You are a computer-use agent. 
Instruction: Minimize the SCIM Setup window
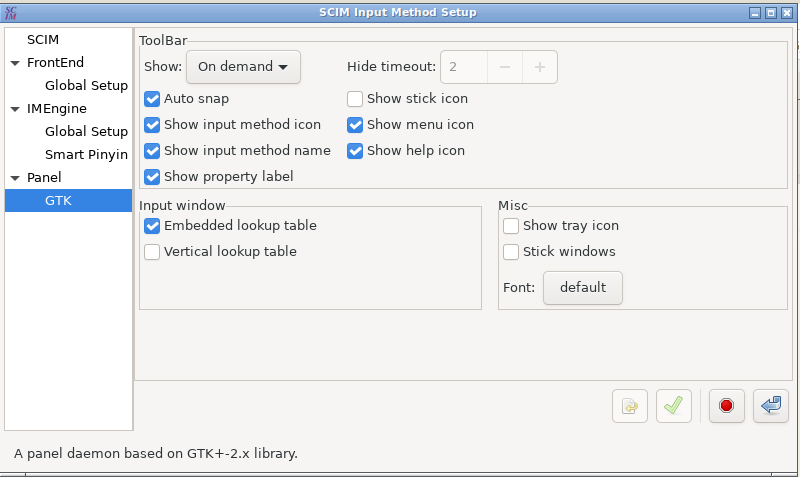755,13
